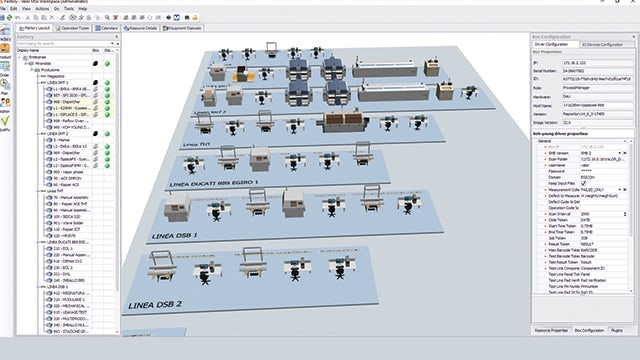Collapse the General properties group
640x360 pixels.
pos(624,141)
